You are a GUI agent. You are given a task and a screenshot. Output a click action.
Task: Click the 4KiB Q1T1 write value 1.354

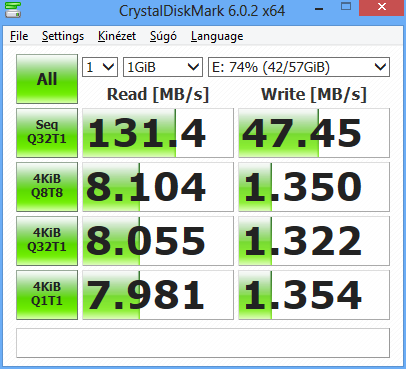[x=314, y=295]
